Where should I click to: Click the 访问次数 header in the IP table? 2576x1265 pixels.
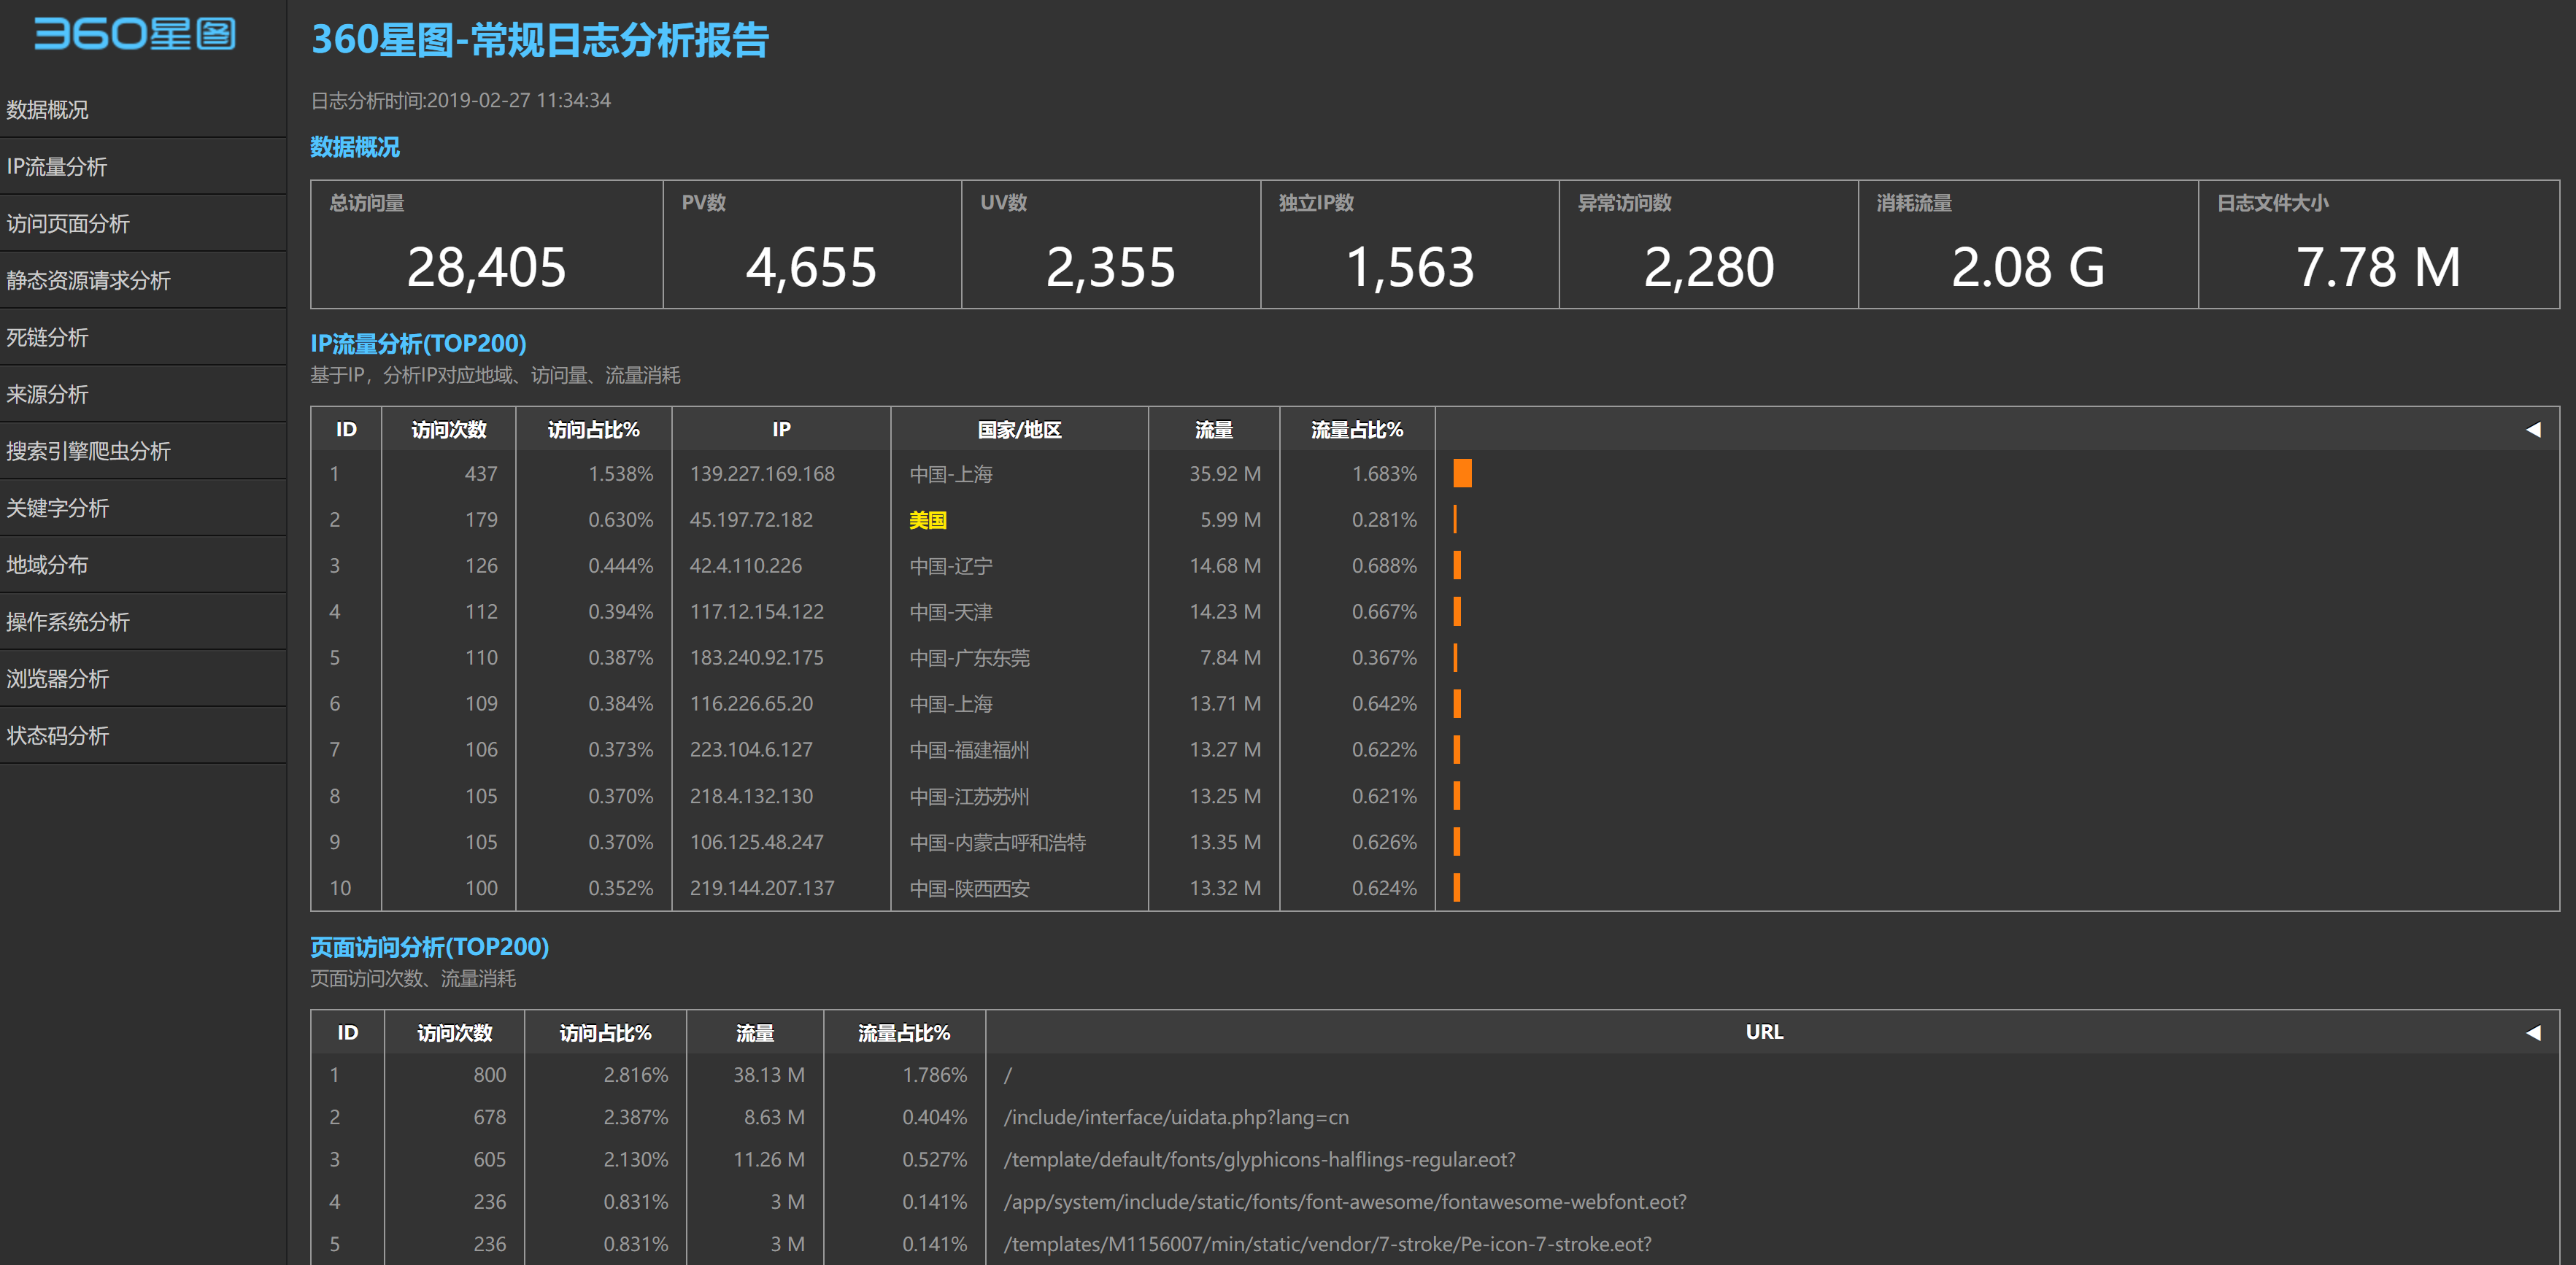tap(449, 430)
